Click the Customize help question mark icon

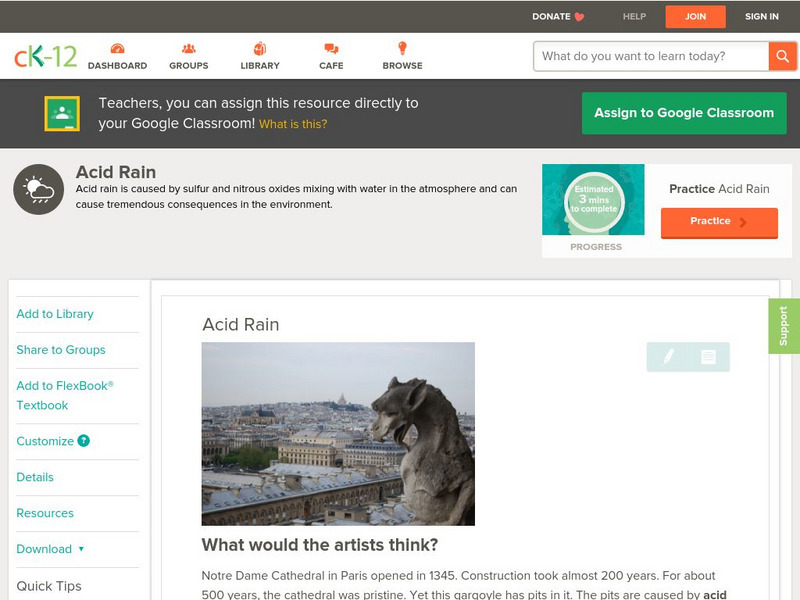pos(84,441)
